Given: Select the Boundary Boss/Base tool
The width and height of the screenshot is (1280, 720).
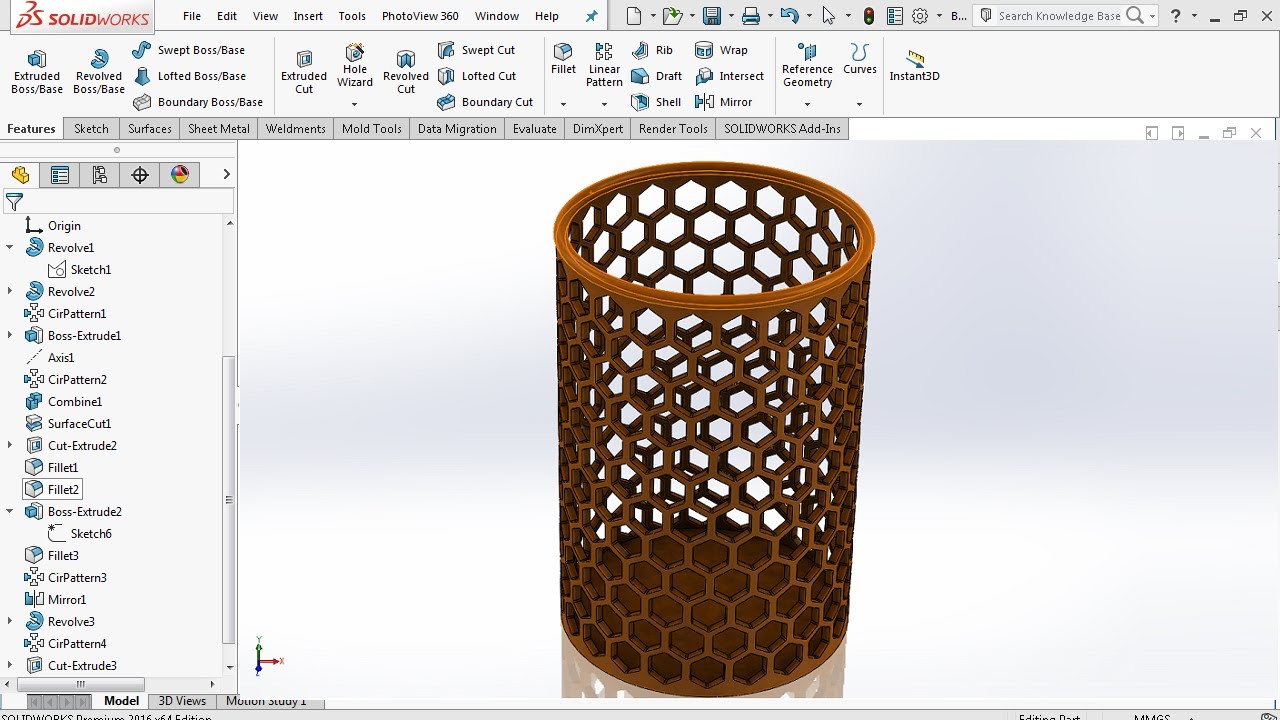Looking at the screenshot, I should (197, 102).
